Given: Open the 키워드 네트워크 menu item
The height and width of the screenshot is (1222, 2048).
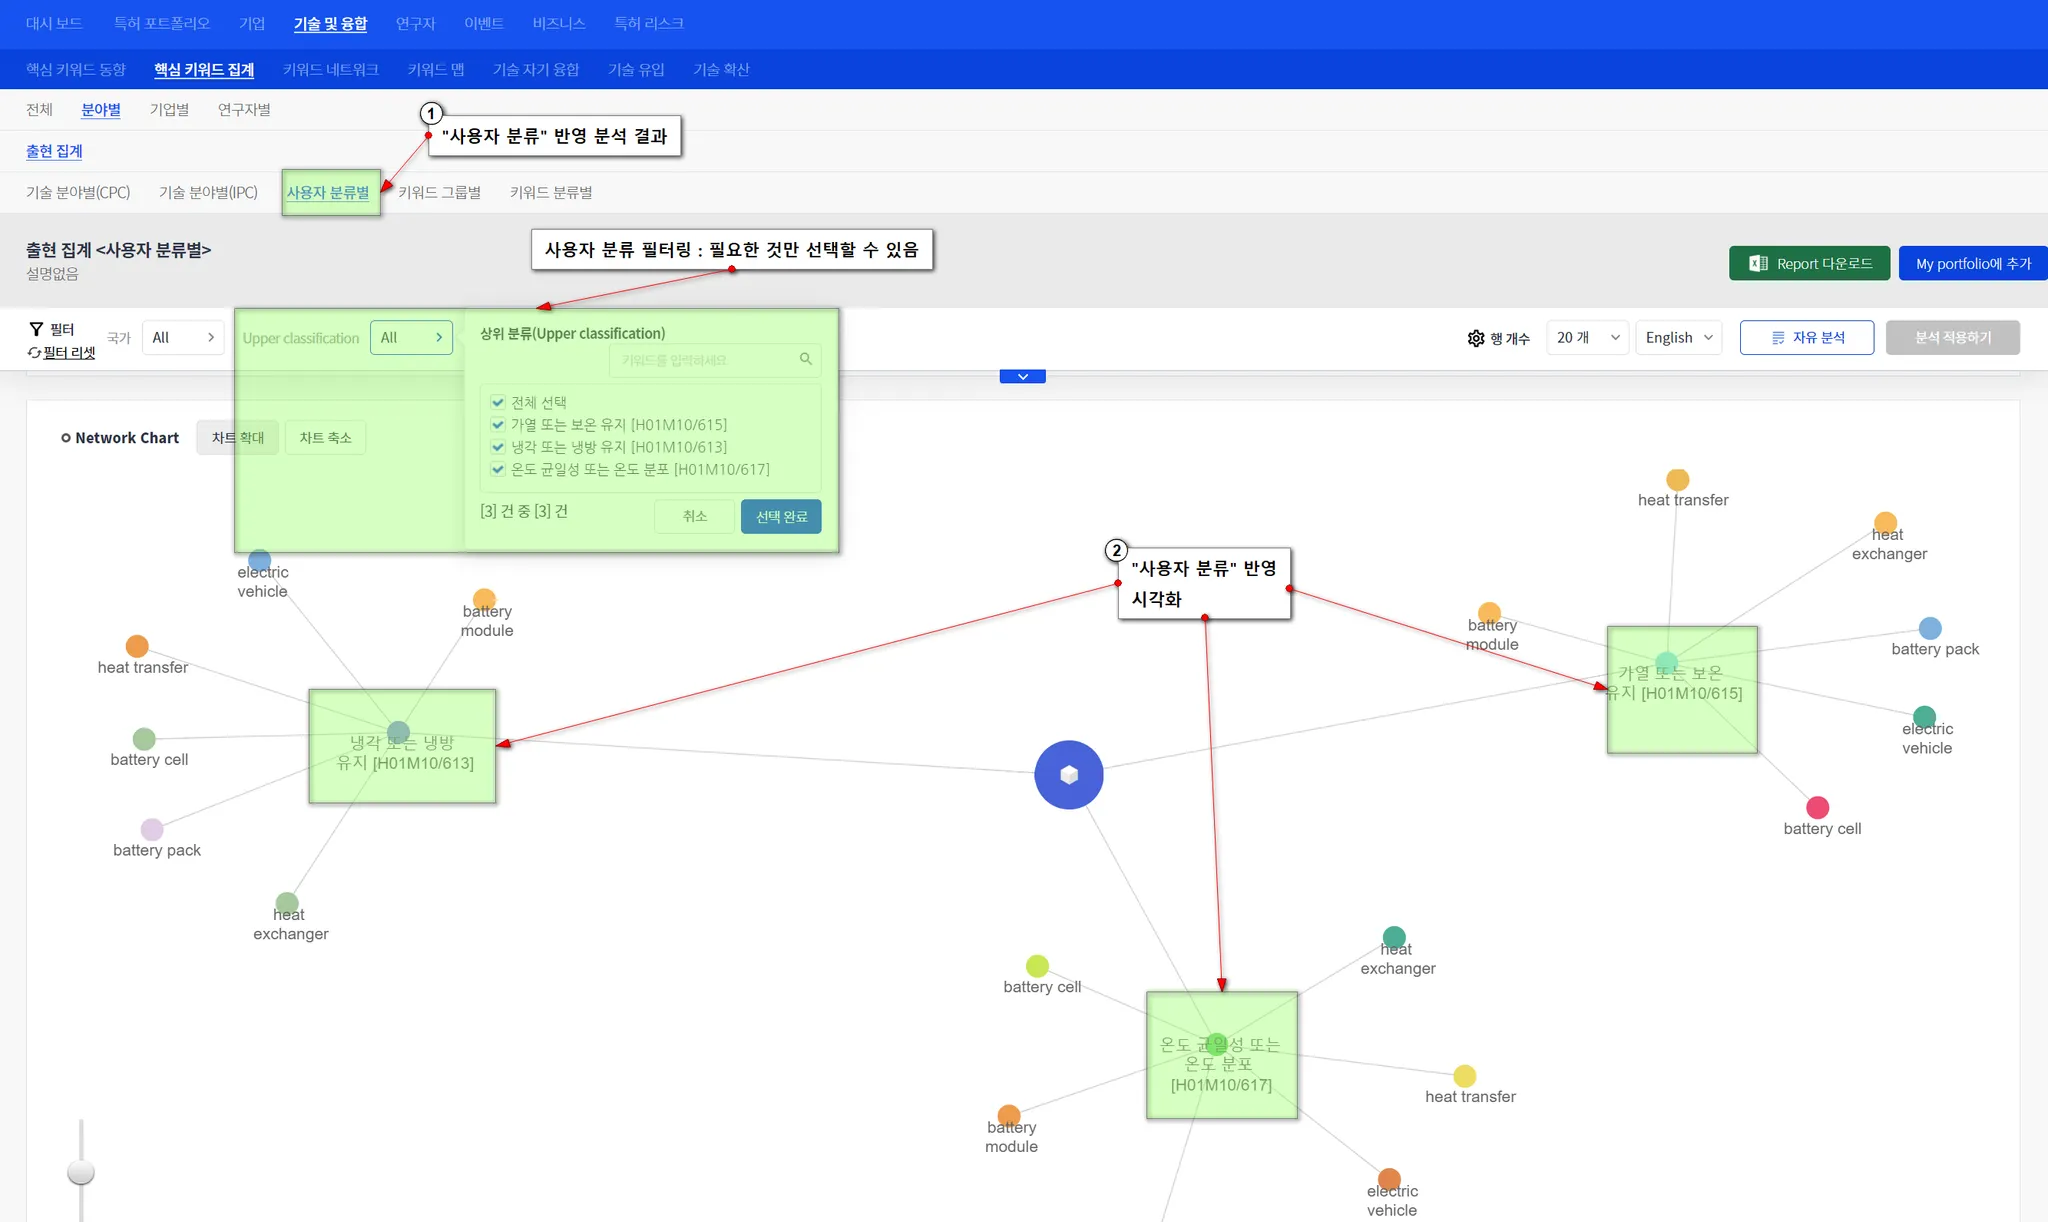Looking at the screenshot, I should click(330, 69).
